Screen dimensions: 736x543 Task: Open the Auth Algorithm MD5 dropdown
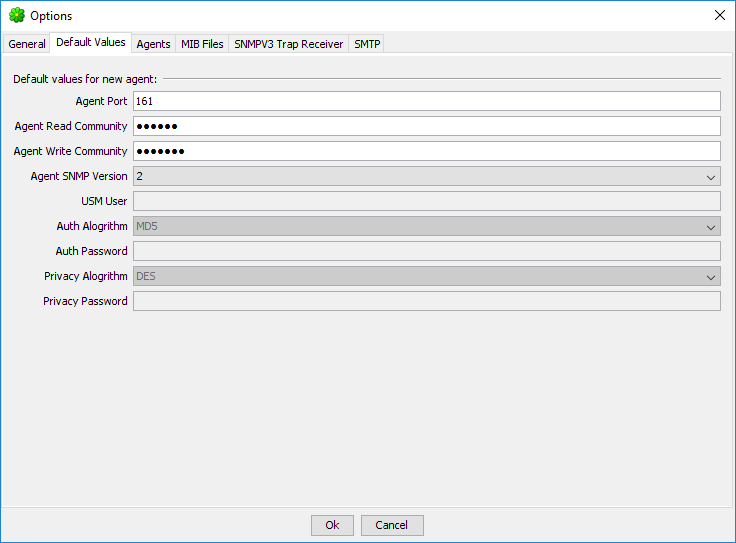pyautogui.click(x=426, y=226)
